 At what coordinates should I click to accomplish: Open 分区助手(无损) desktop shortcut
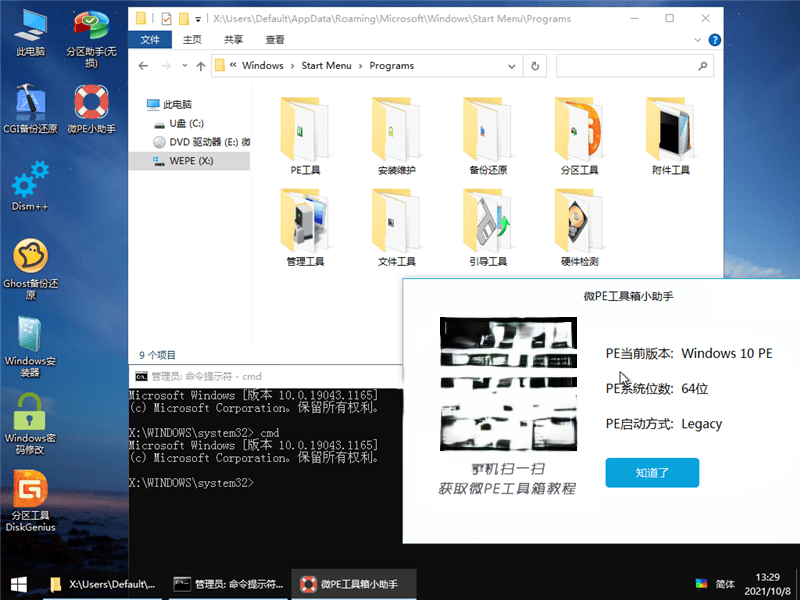point(91,38)
